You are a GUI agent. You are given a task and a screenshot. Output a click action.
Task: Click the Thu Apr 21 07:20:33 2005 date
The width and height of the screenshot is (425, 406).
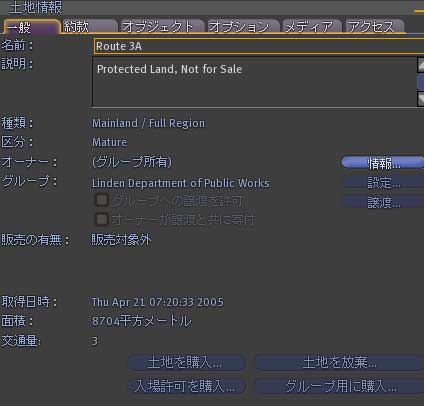158,302
